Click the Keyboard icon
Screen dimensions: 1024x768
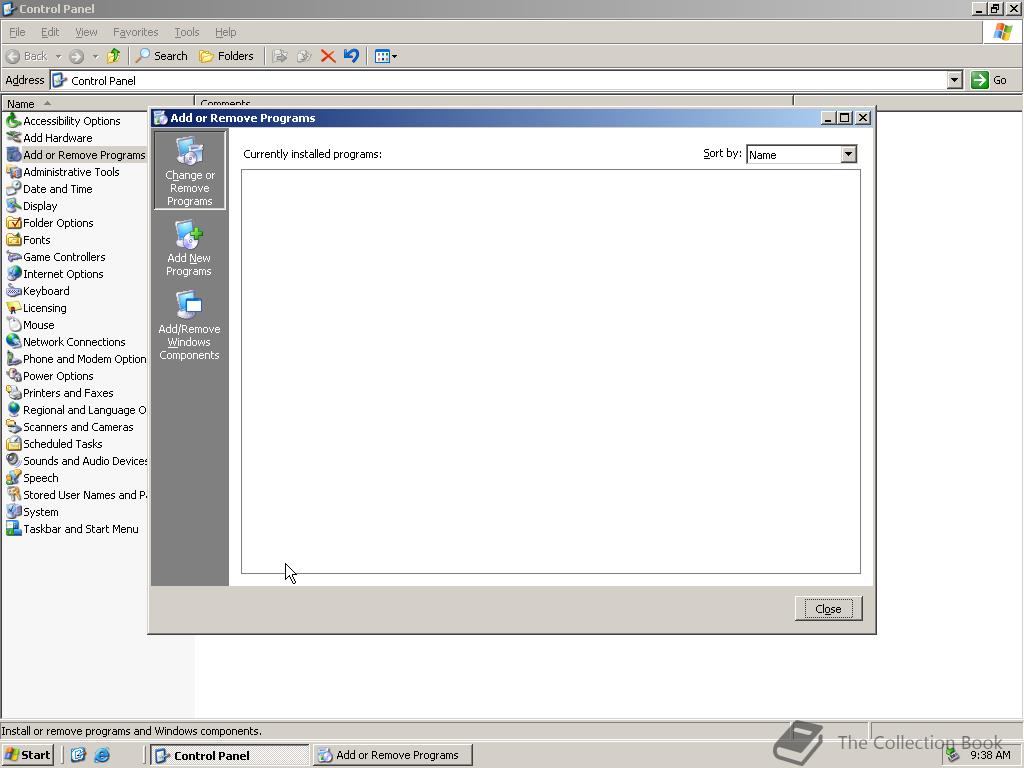13,290
